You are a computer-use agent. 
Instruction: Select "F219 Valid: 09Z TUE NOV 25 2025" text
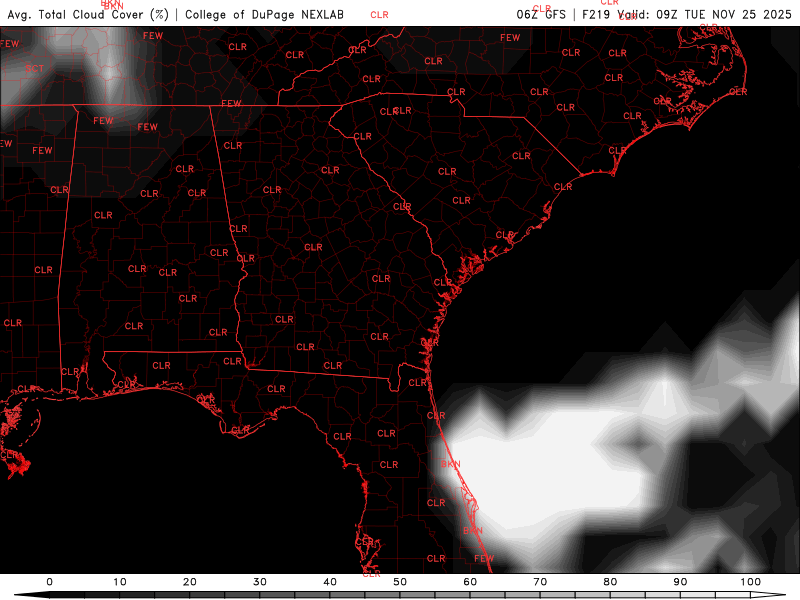pyautogui.click(x=687, y=14)
